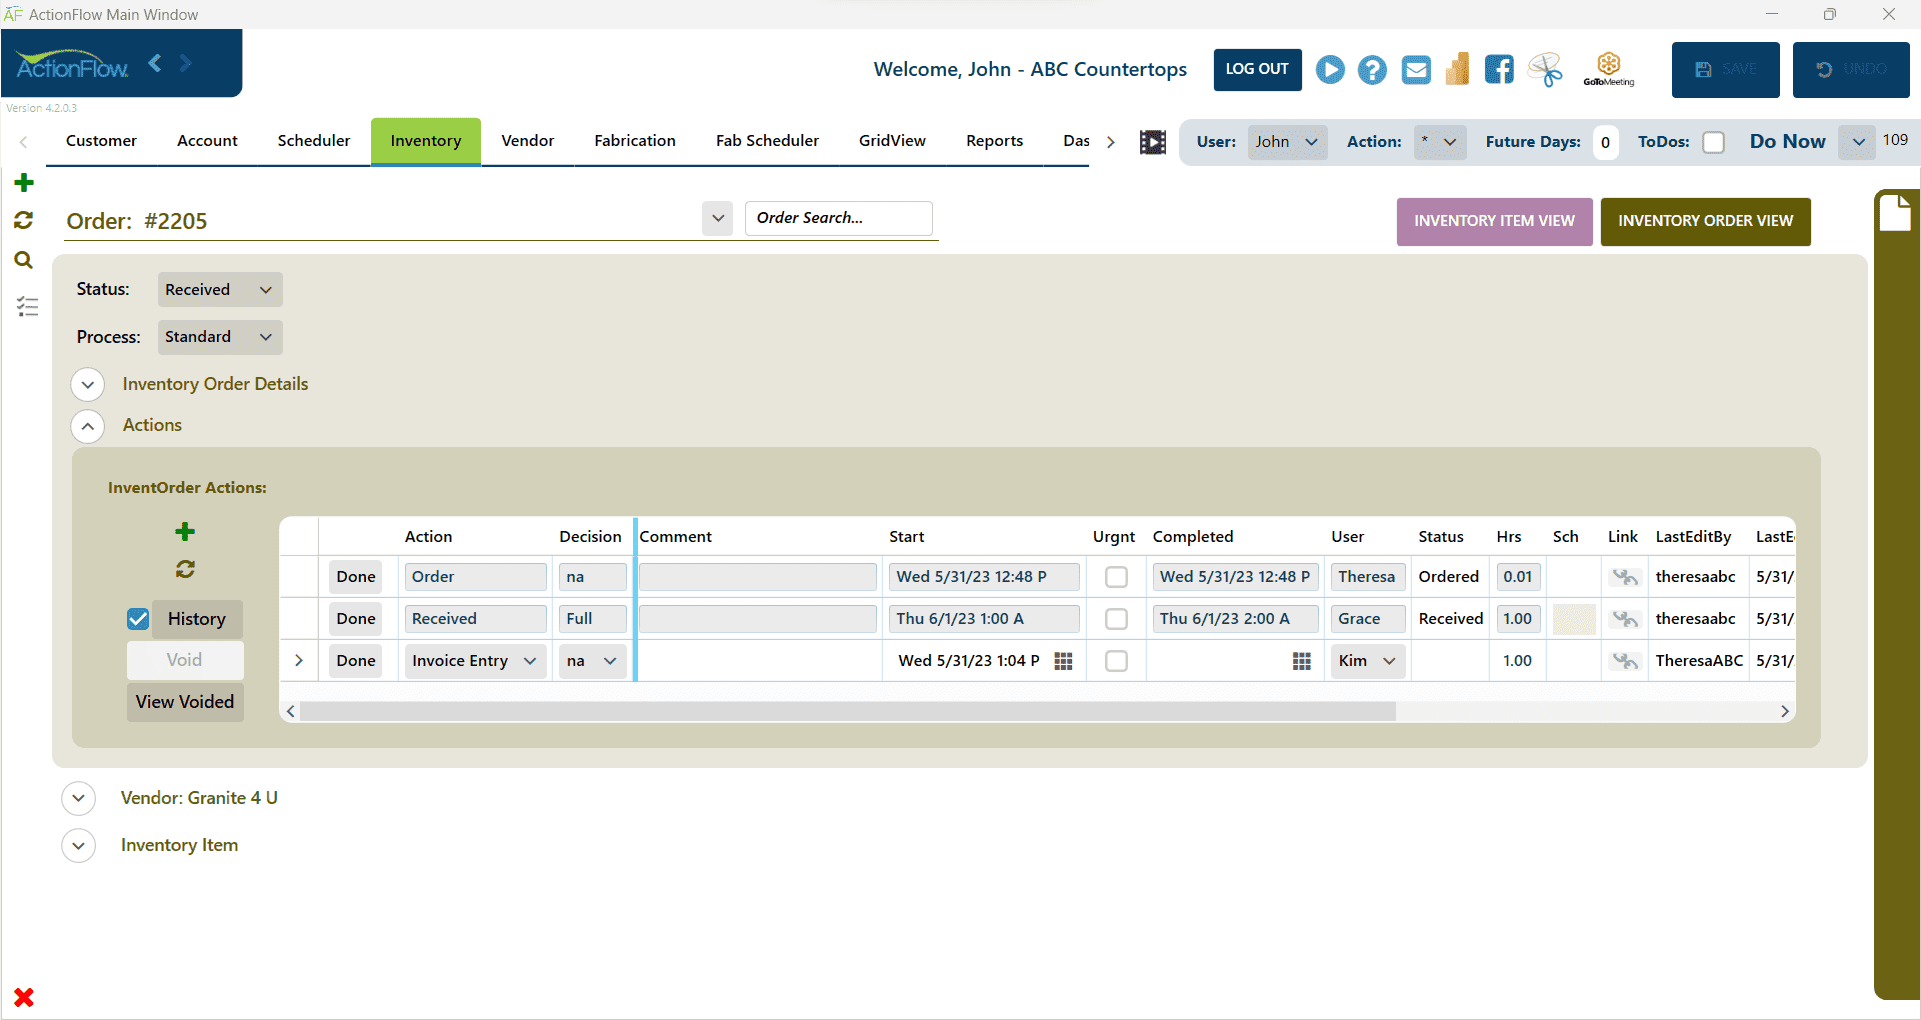The height and width of the screenshot is (1020, 1921).
Task: Uncheck the History checkbox
Action: point(139,619)
